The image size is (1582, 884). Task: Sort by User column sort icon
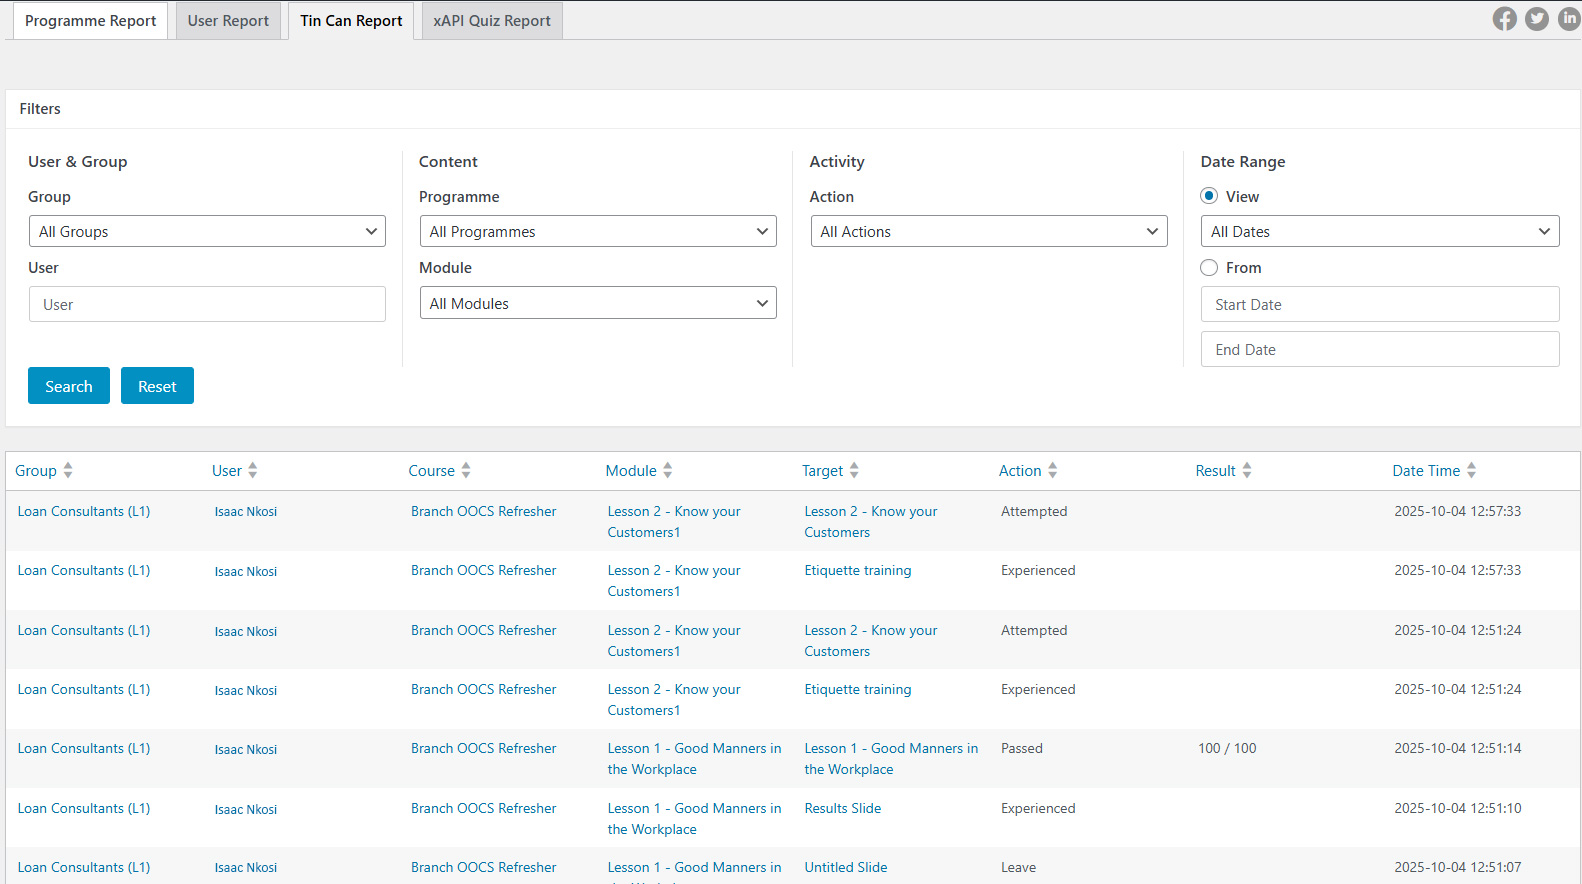253,471
